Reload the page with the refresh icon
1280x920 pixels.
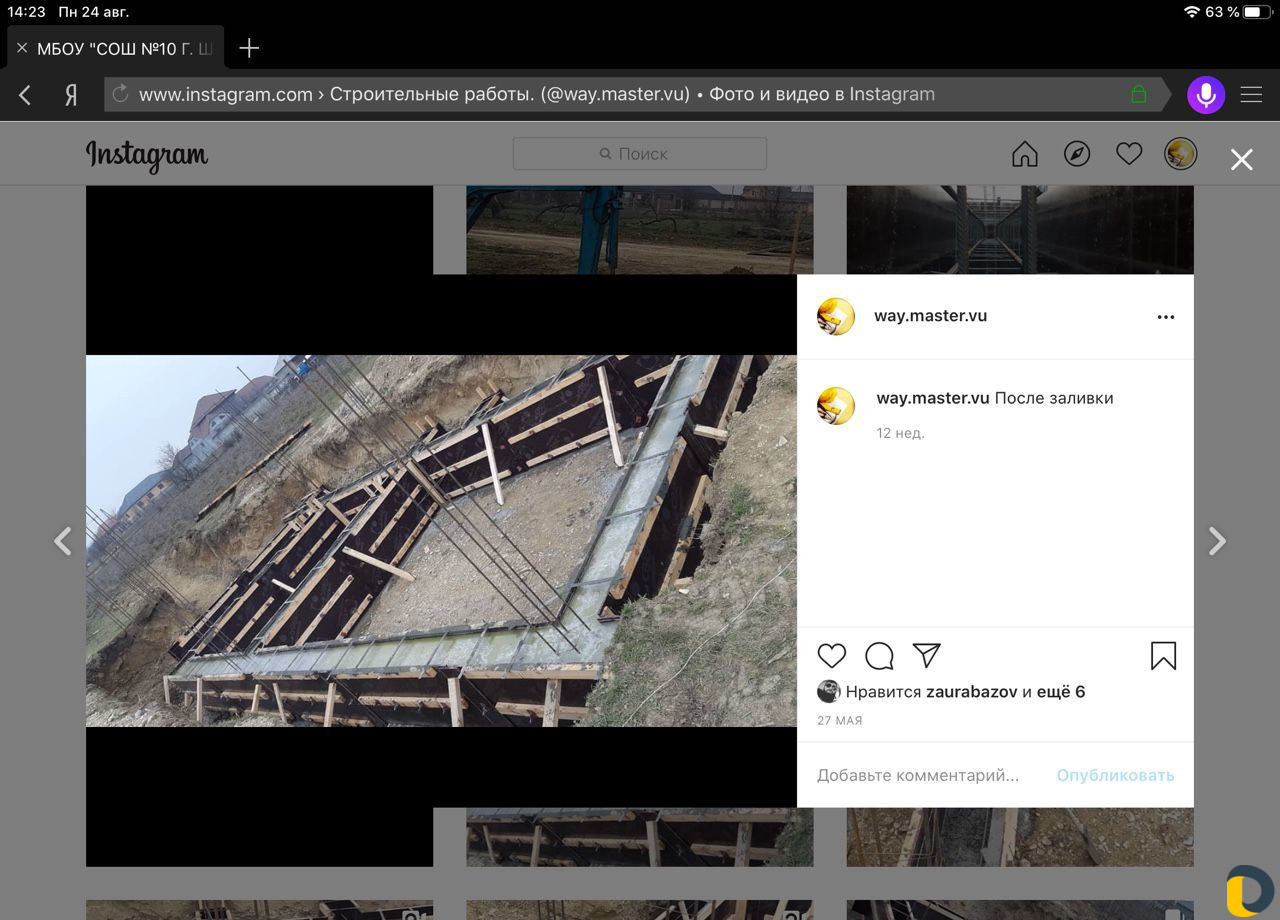point(121,94)
